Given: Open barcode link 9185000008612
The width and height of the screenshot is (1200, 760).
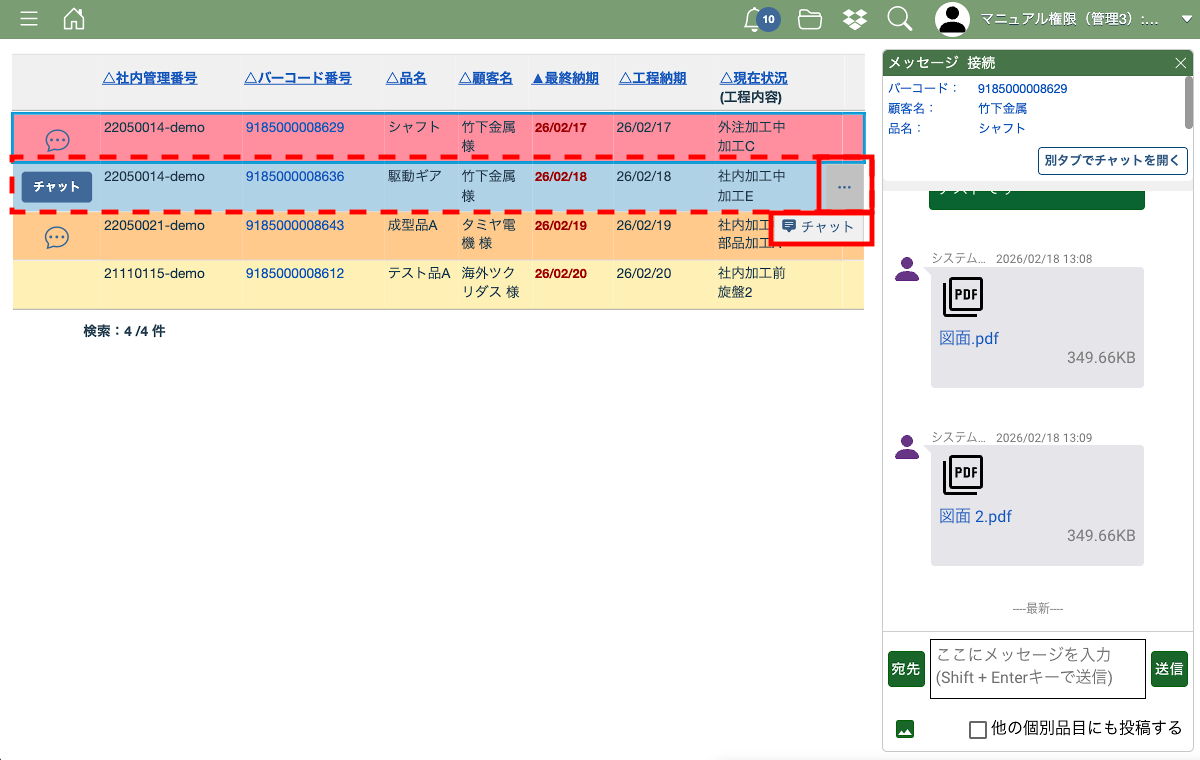Looking at the screenshot, I should coord(294,274).
